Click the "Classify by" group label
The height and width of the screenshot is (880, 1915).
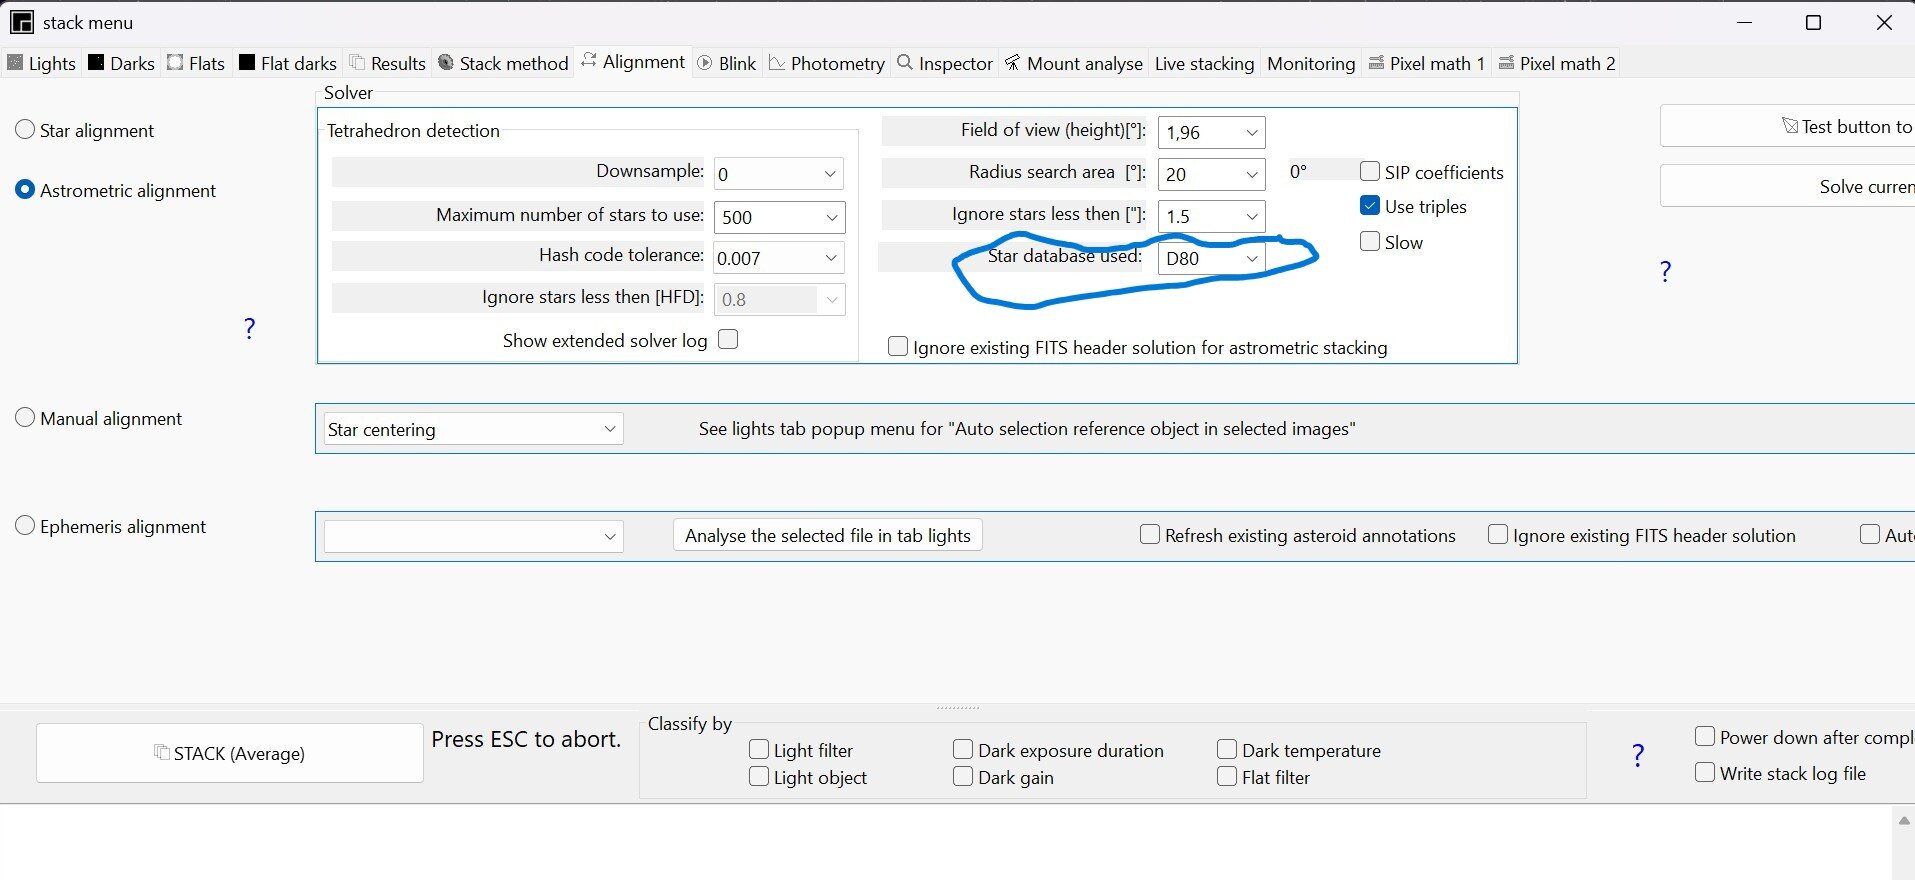tap(690, 723)
